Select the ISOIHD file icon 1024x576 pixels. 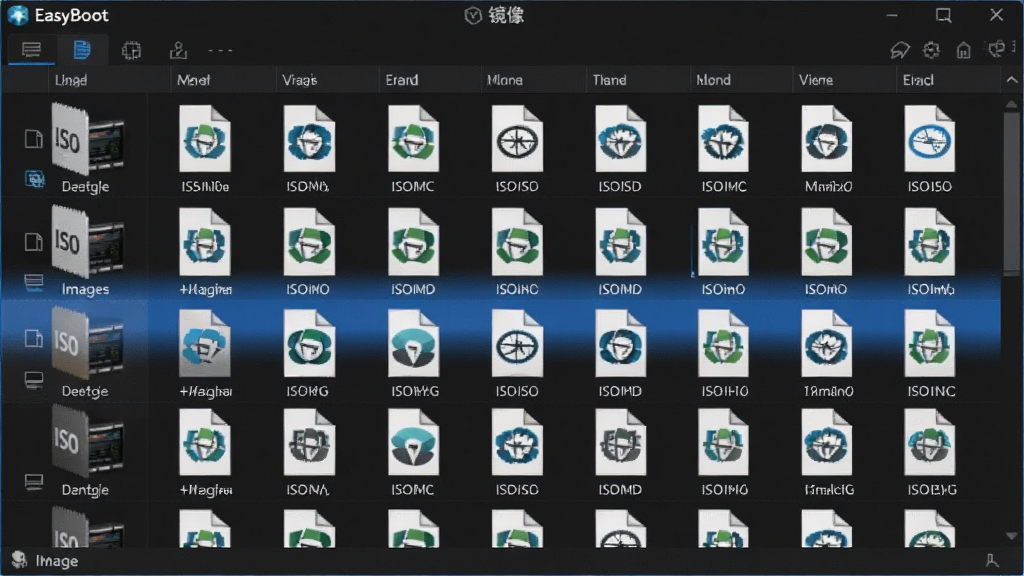pyautogui.click(x=620, y=344)
